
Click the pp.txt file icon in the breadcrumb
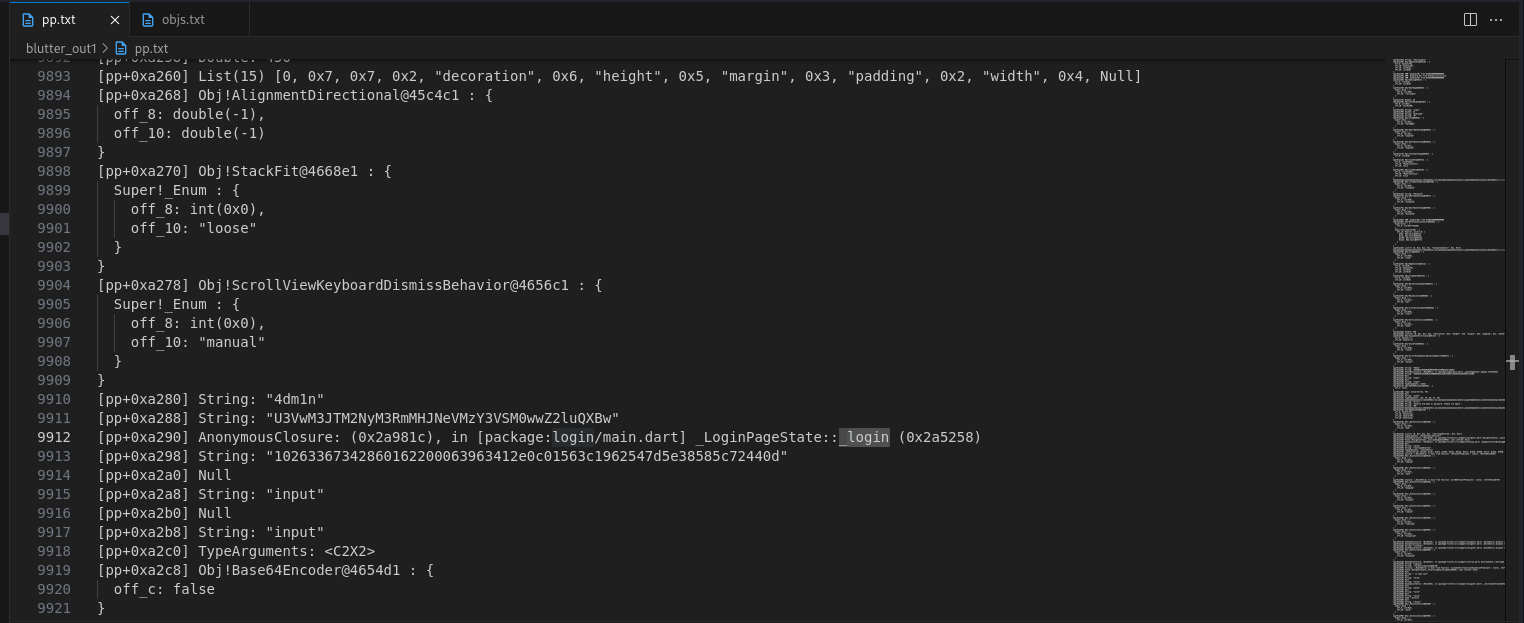[x=121, y=48]
